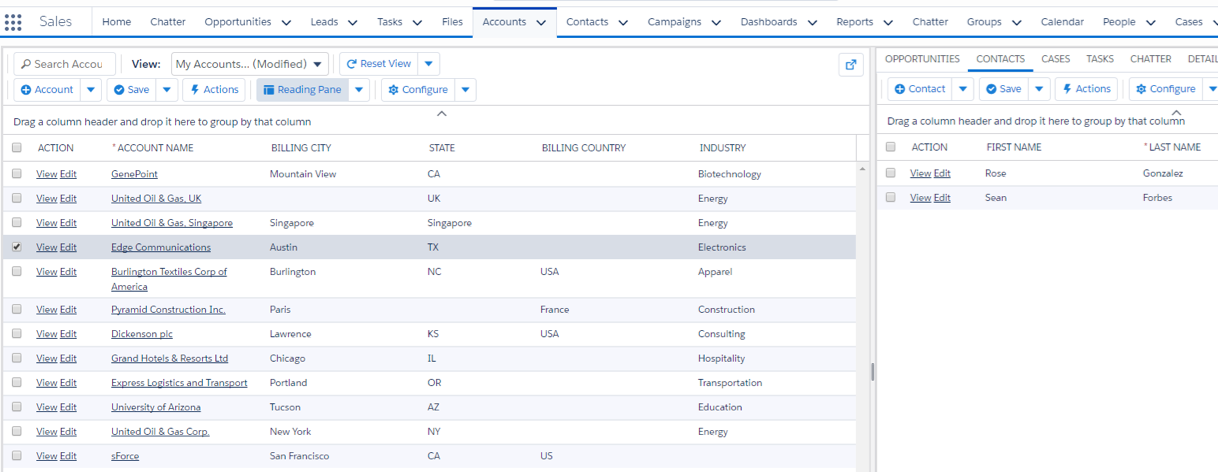Image resolution: width=1218 pixels, height=472 pixels.
Task: Switch to the CHATTER related tab
Action: click(1150, 59)
